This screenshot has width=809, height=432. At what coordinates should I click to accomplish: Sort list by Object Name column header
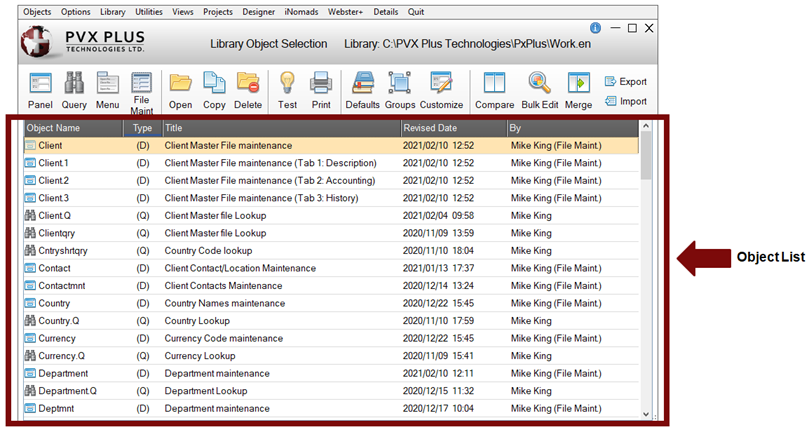tap(72, 128)
